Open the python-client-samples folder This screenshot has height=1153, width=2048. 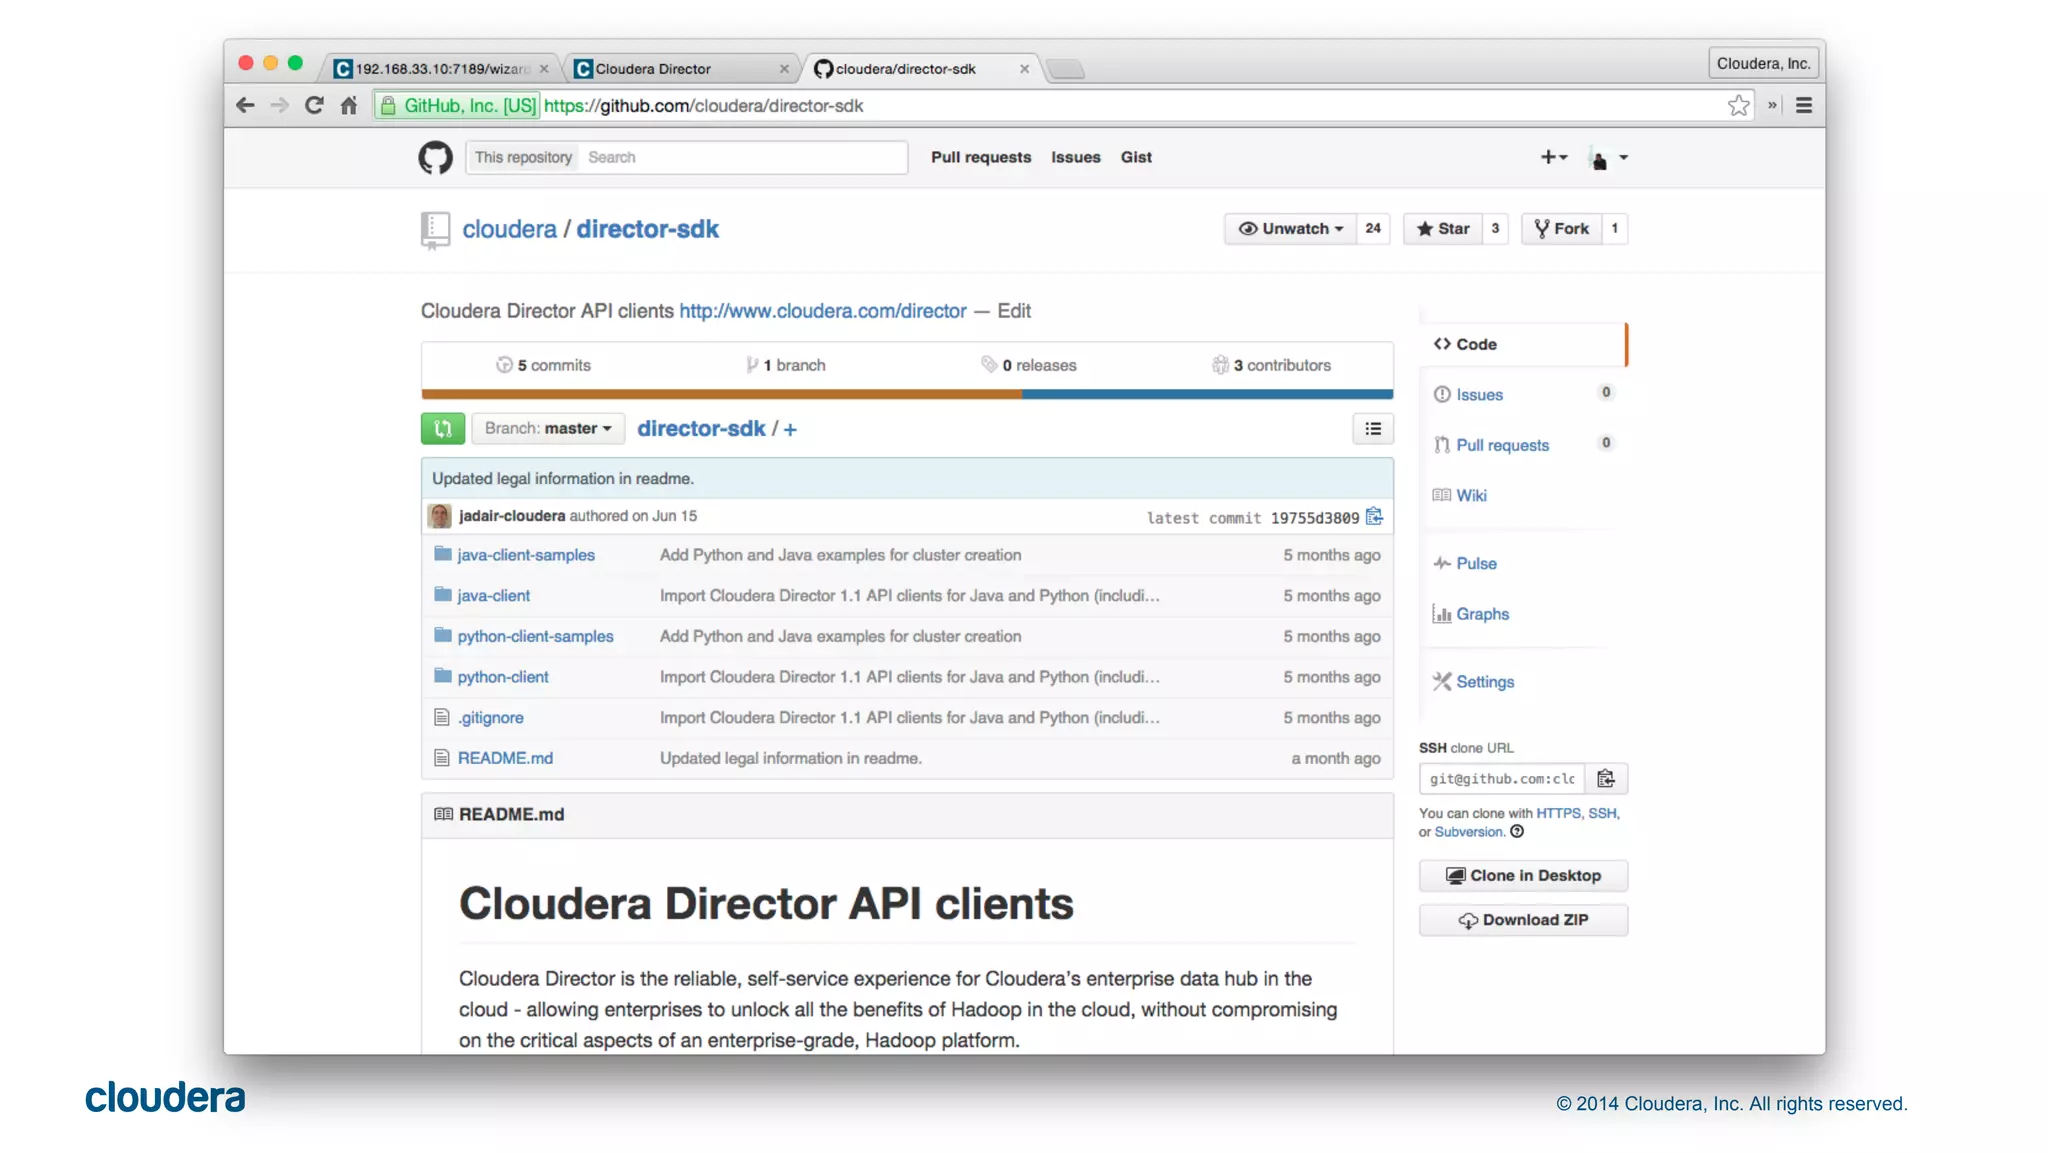[536, 636]
